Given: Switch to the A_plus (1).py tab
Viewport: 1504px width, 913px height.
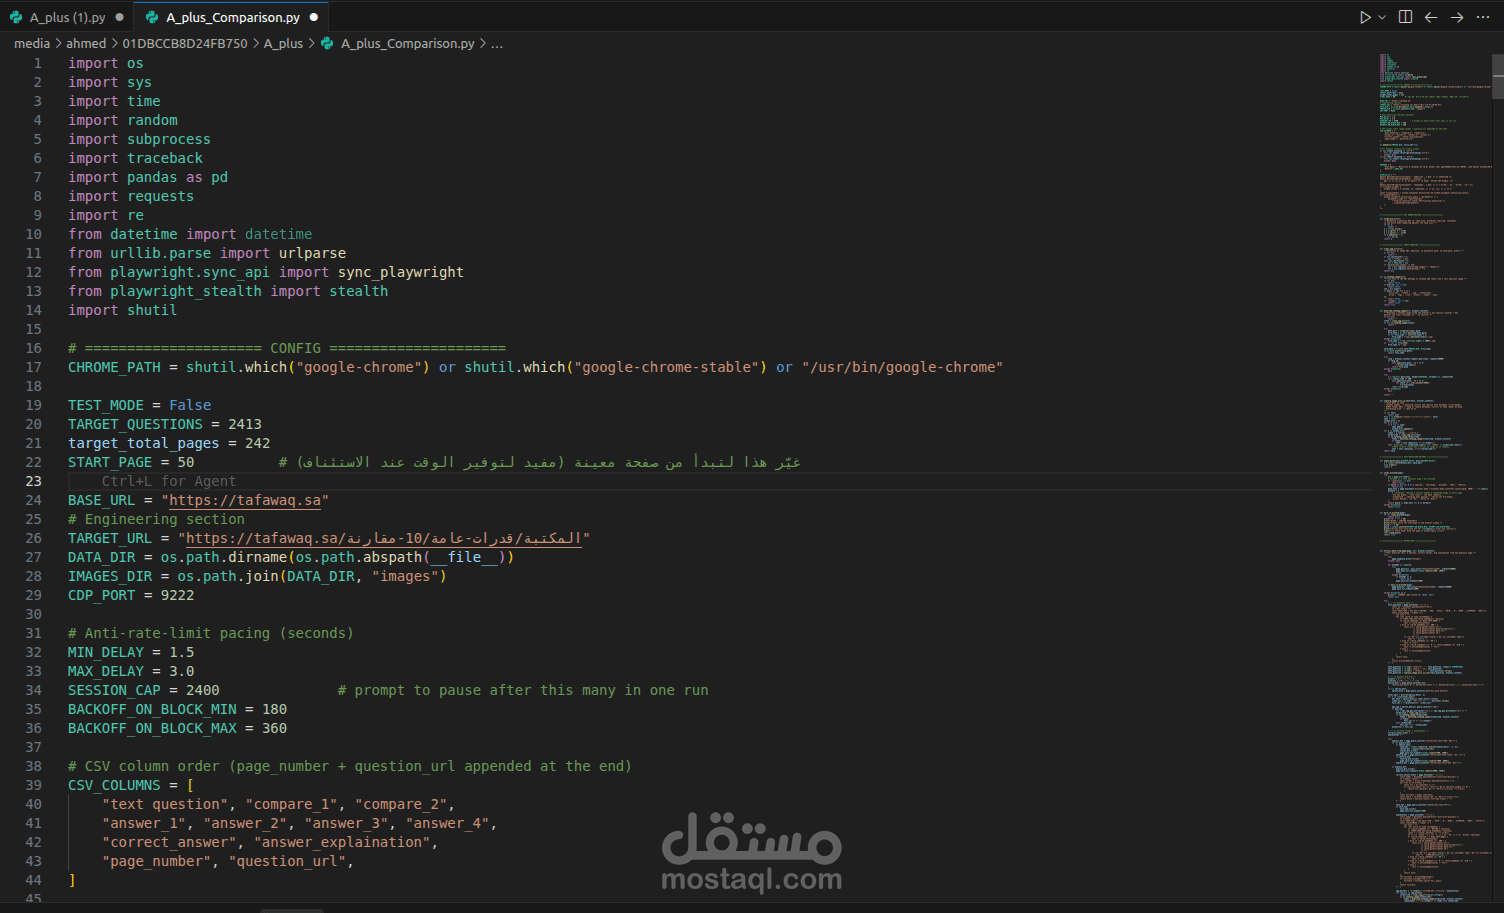Looking at the screenshot, I should point(67,17).
